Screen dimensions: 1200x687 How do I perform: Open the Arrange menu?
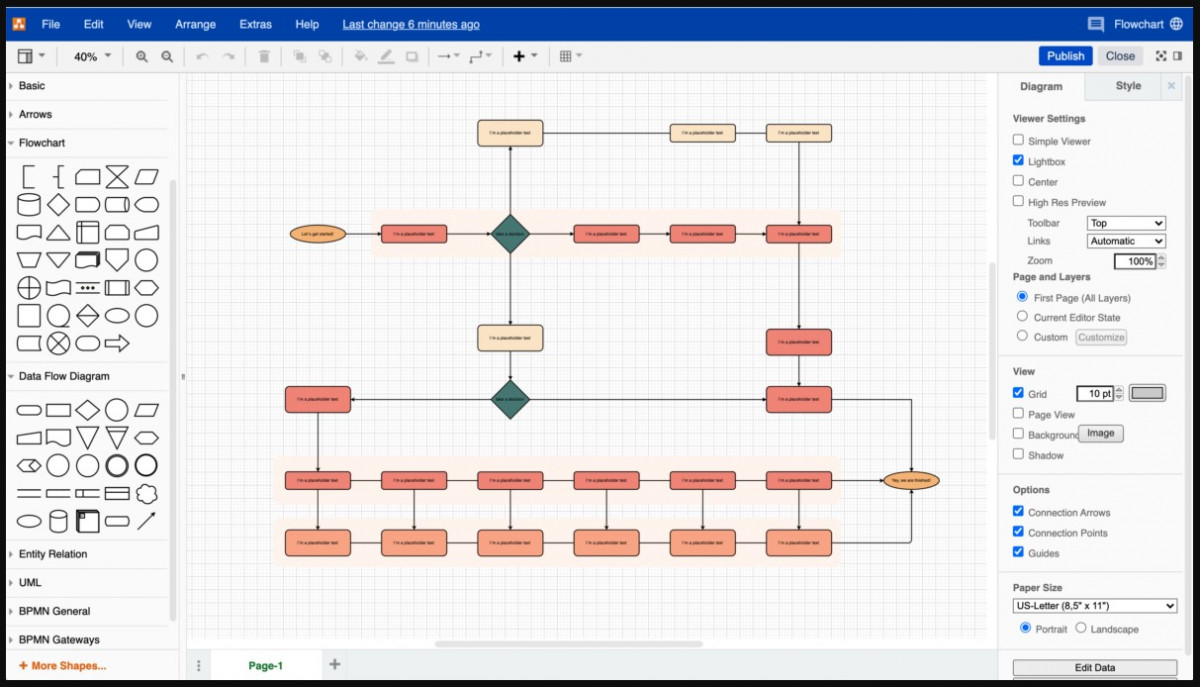(x=196, y=24)
